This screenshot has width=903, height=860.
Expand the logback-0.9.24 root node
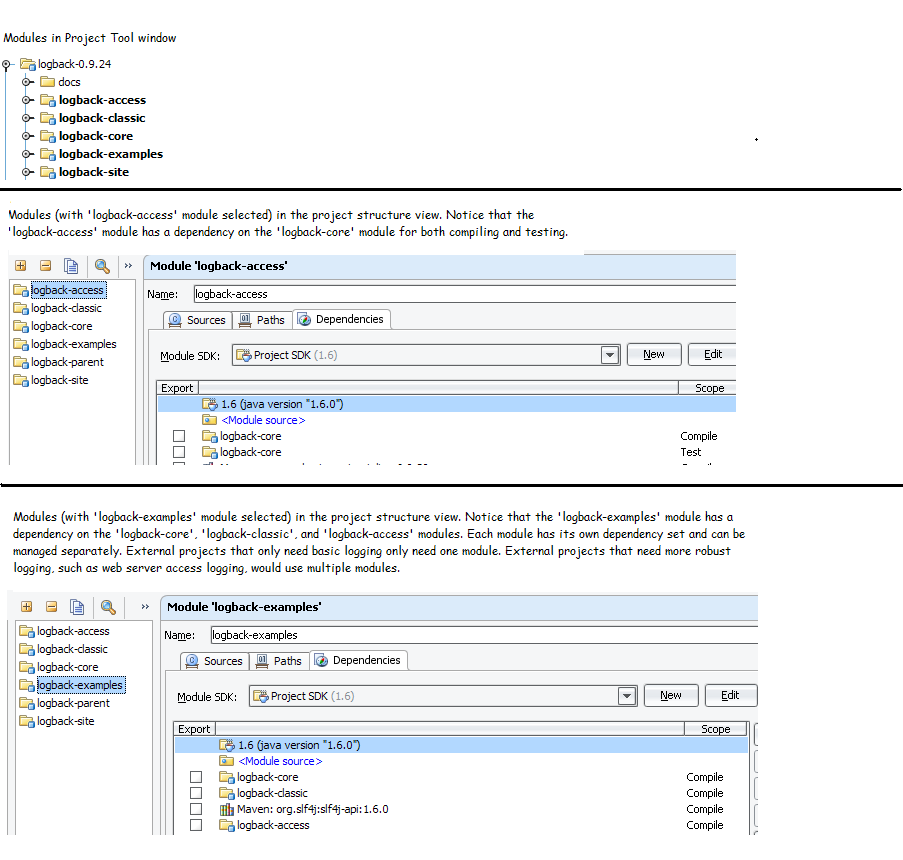[x=6, y=65]
